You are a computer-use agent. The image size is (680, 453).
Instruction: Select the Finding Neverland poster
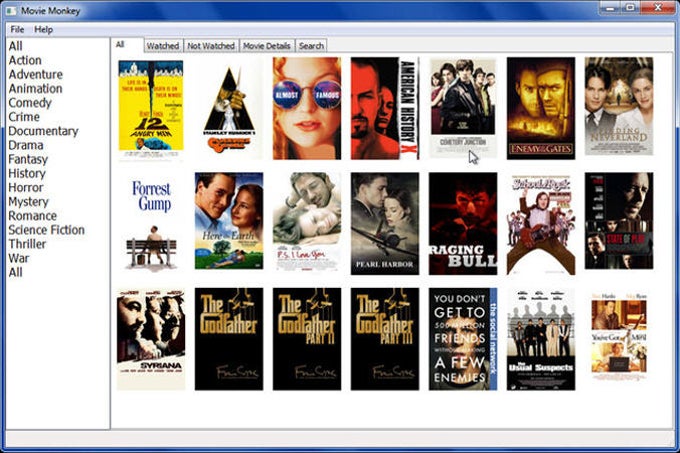[619, 106]
